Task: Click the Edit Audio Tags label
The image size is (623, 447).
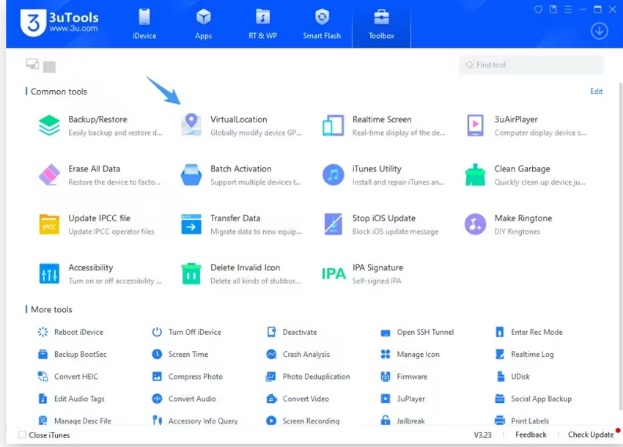Action: click(79, 399)
